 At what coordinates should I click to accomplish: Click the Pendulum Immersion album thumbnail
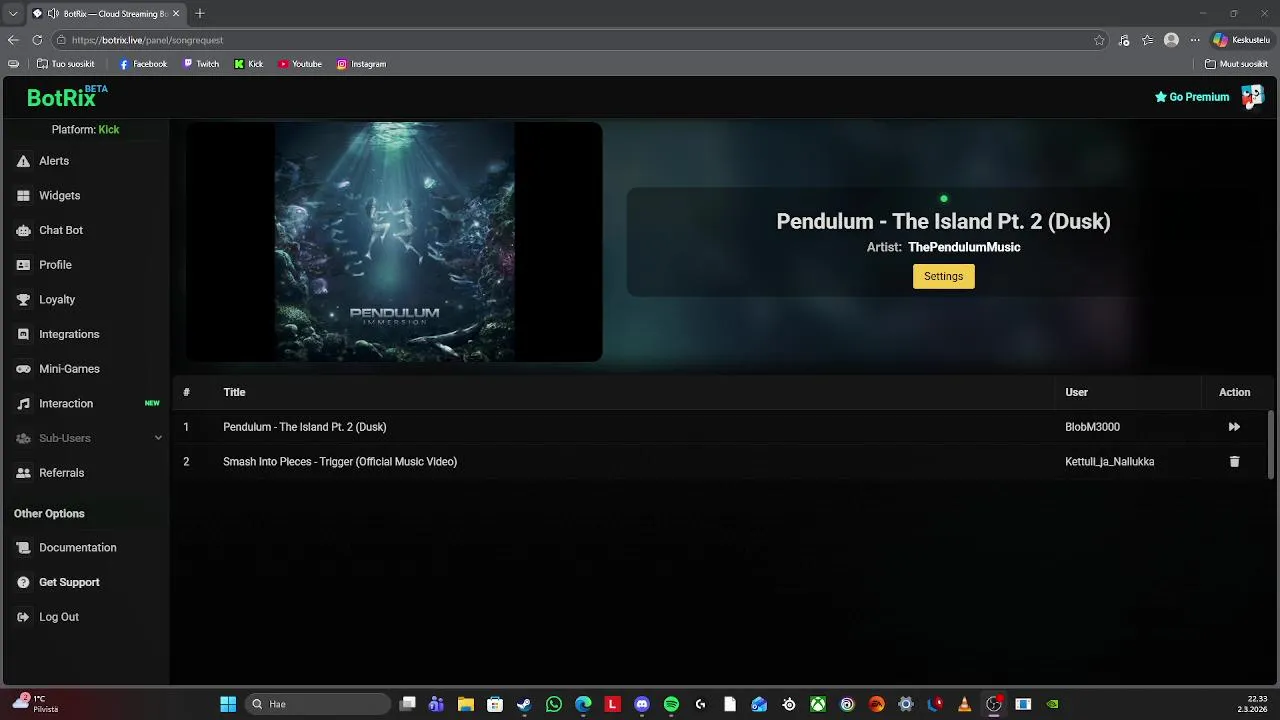tap(394, 242)
